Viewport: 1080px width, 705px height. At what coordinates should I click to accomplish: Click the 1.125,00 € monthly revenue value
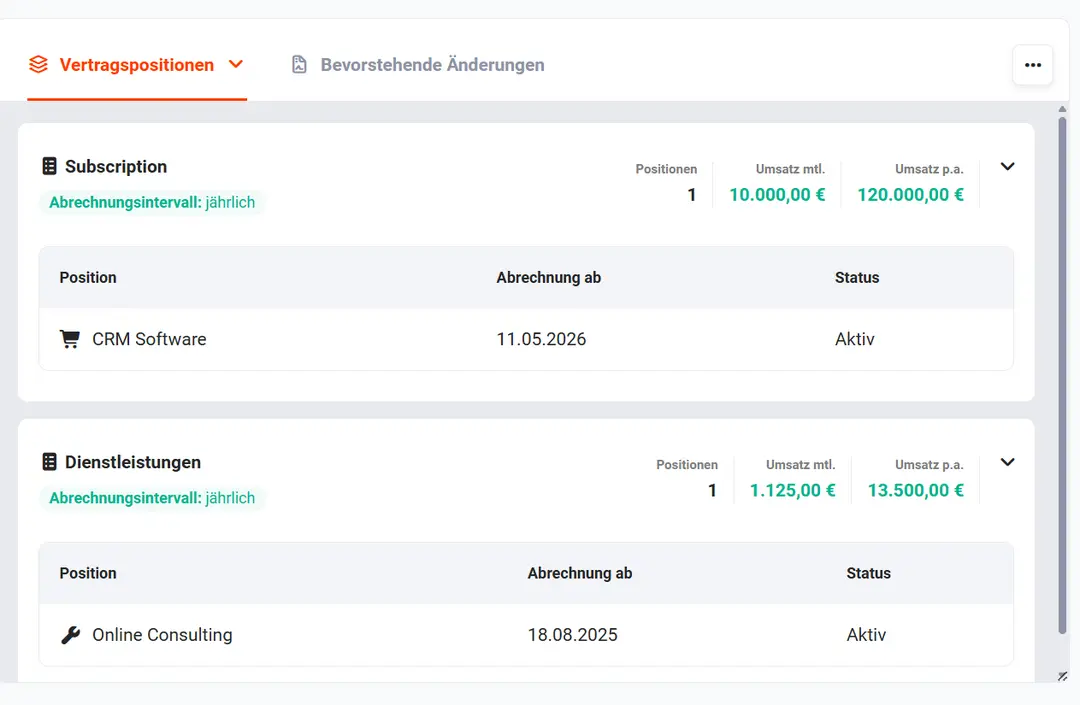point(792,490)
